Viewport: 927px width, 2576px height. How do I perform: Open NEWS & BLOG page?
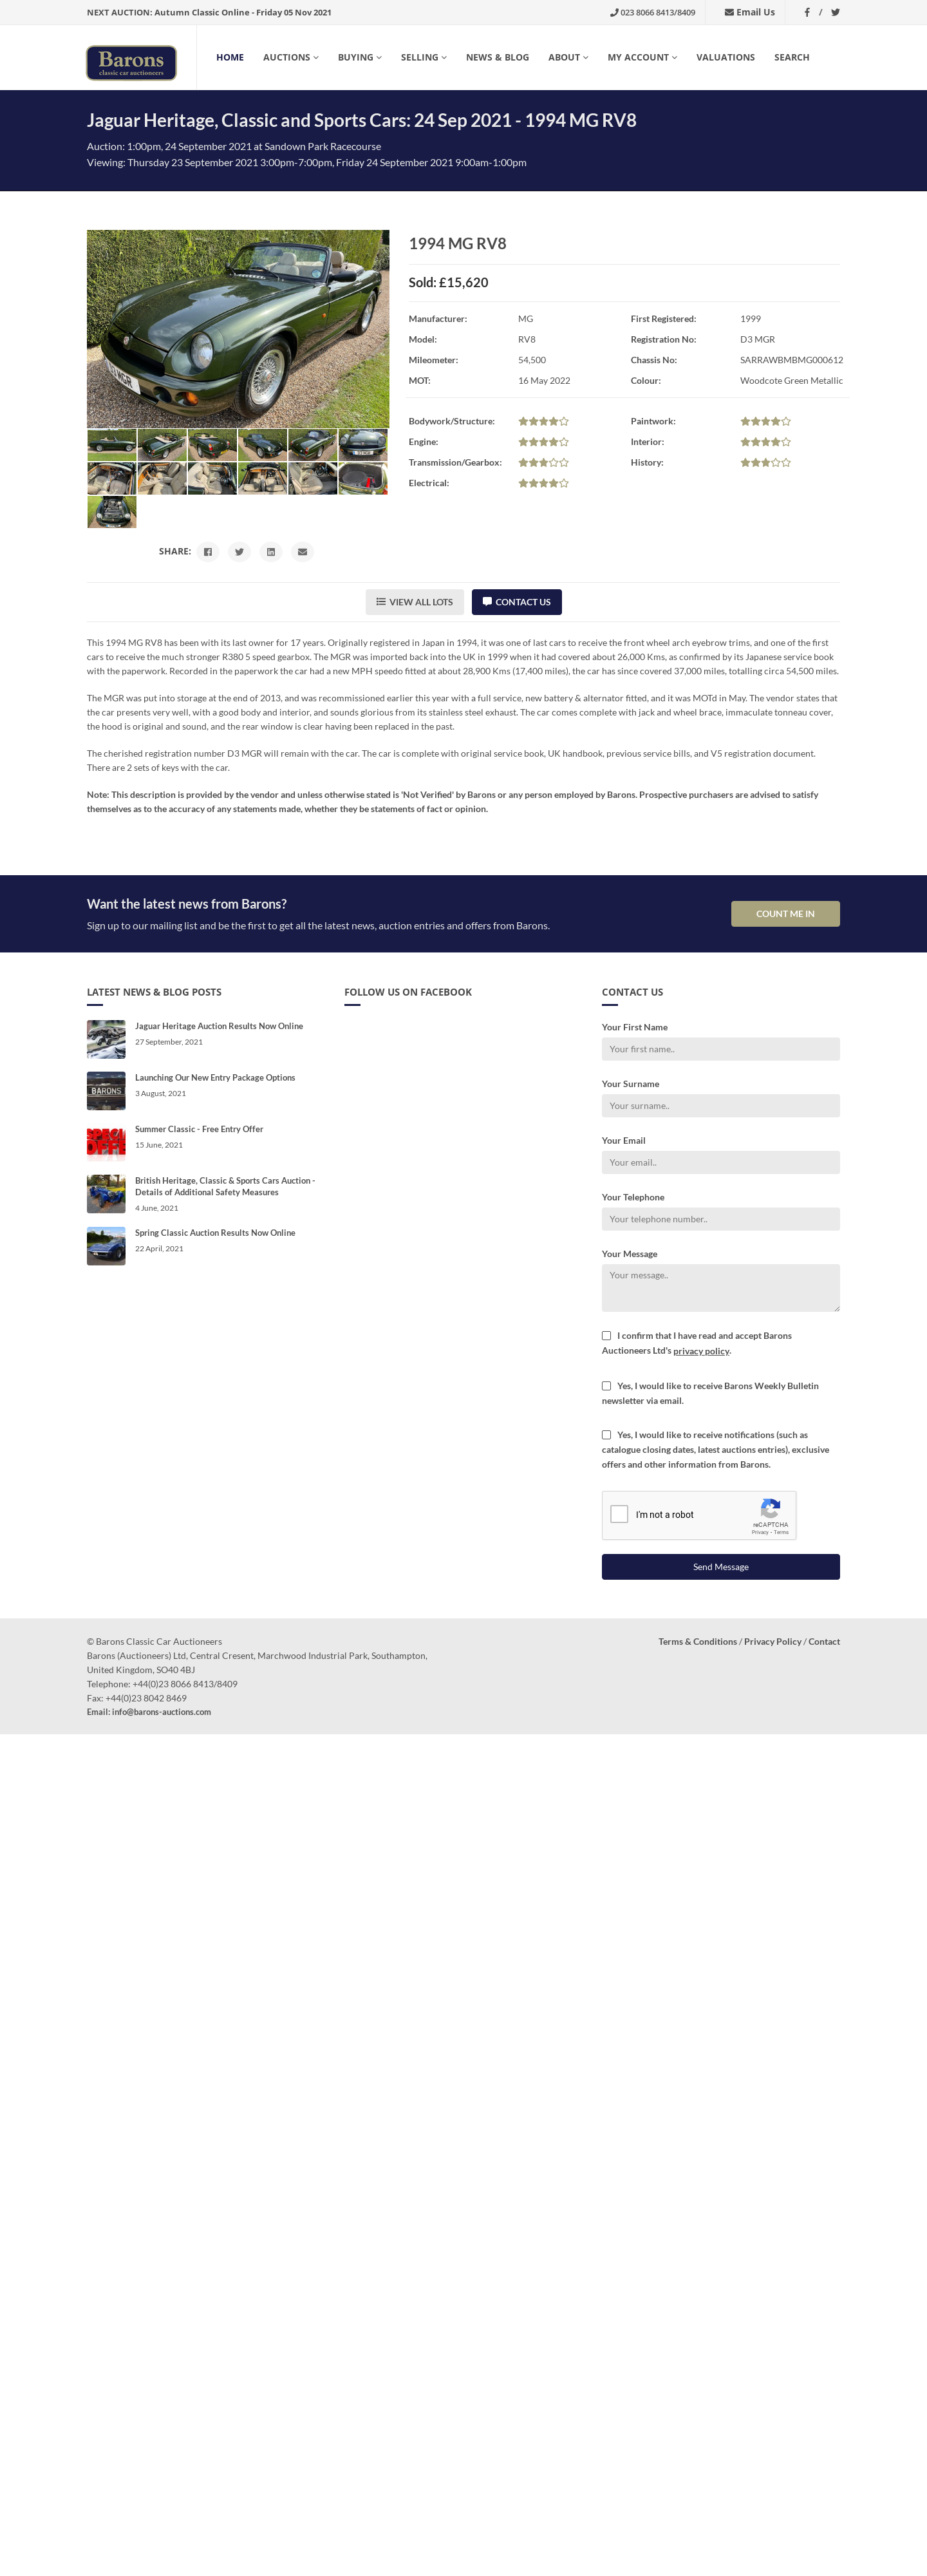coord(497,57)
